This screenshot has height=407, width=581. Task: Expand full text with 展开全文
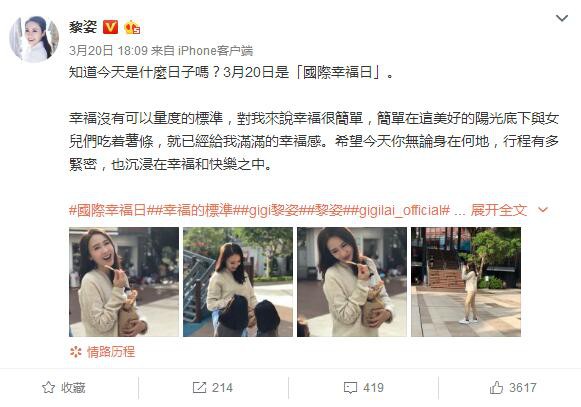pyautogui.click(x=499, y=210)
